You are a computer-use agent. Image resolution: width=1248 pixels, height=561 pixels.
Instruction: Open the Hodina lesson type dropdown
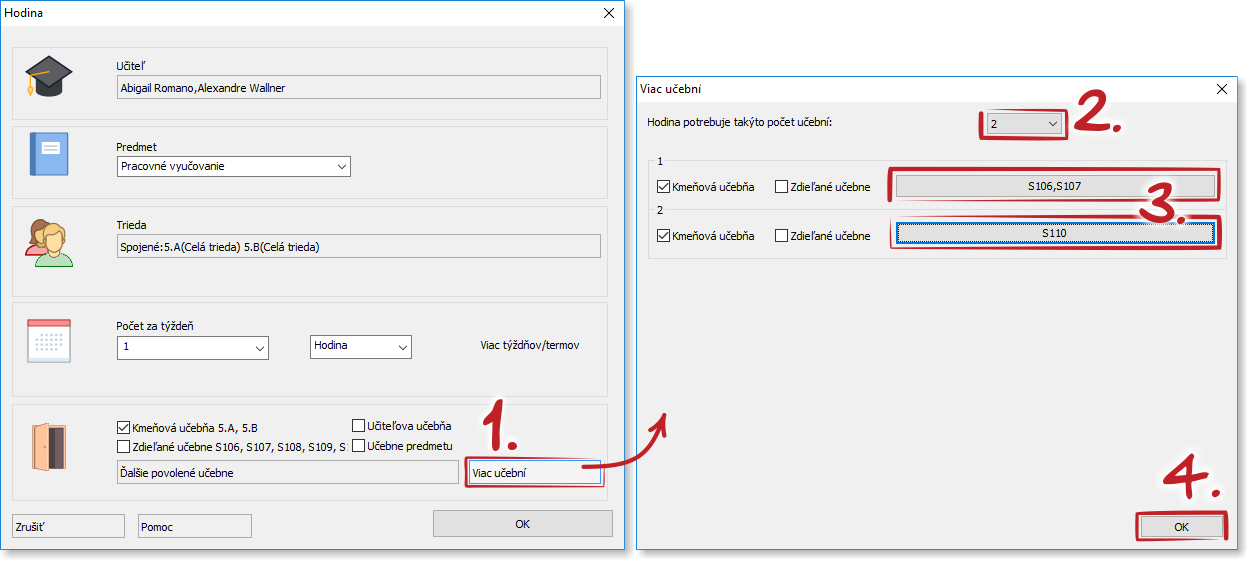click(x=361, y=346)
